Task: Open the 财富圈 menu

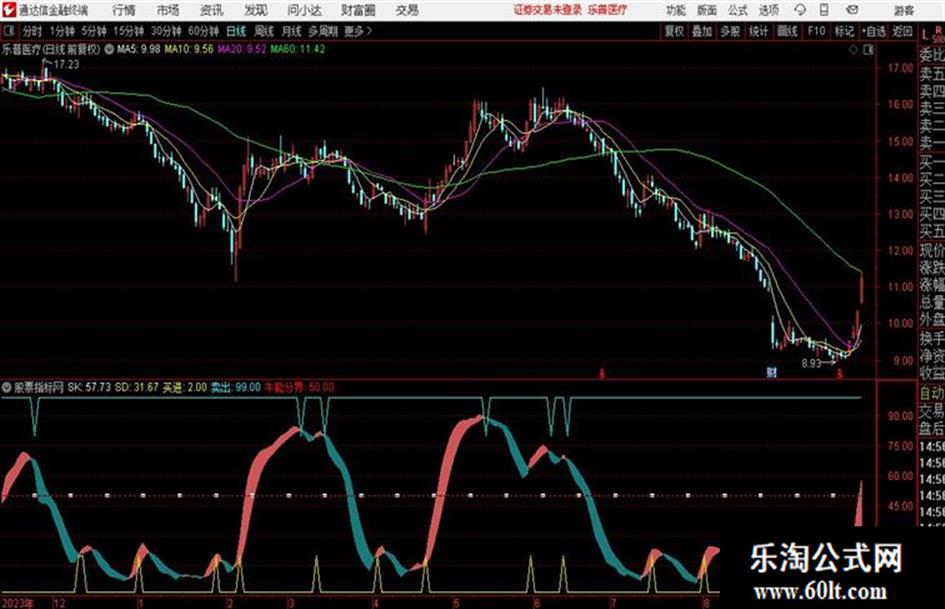Action: tap(359, 10)
